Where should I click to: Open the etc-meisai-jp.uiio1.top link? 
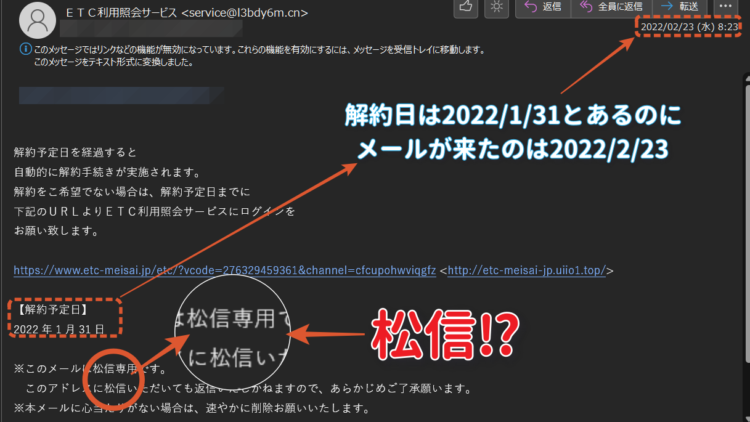tap(527, 270)
